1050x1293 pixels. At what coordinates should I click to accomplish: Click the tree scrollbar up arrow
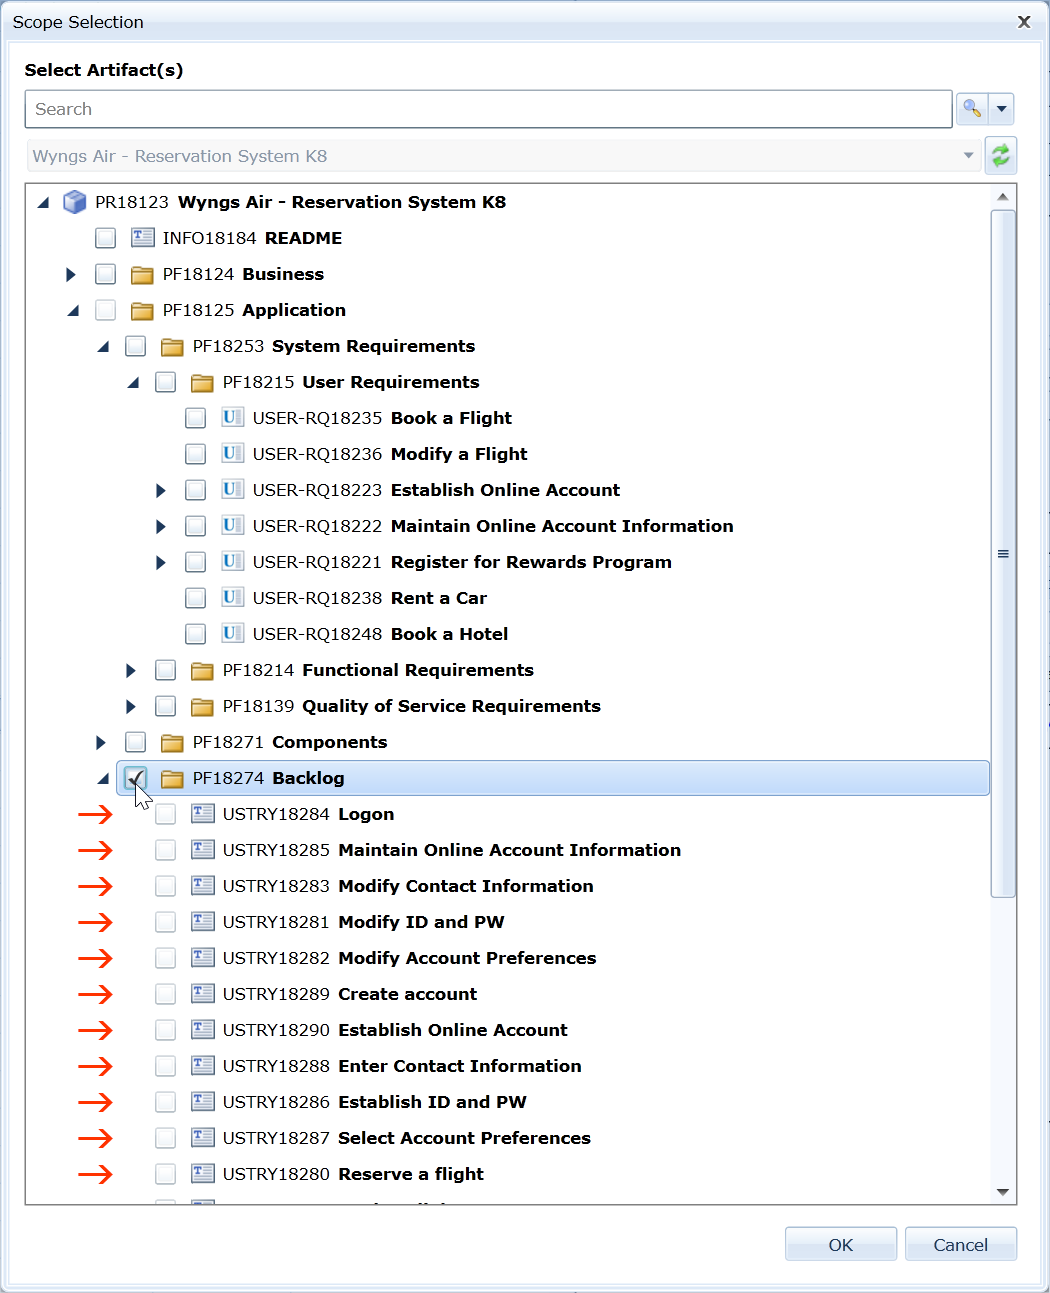coord(1003,196)
